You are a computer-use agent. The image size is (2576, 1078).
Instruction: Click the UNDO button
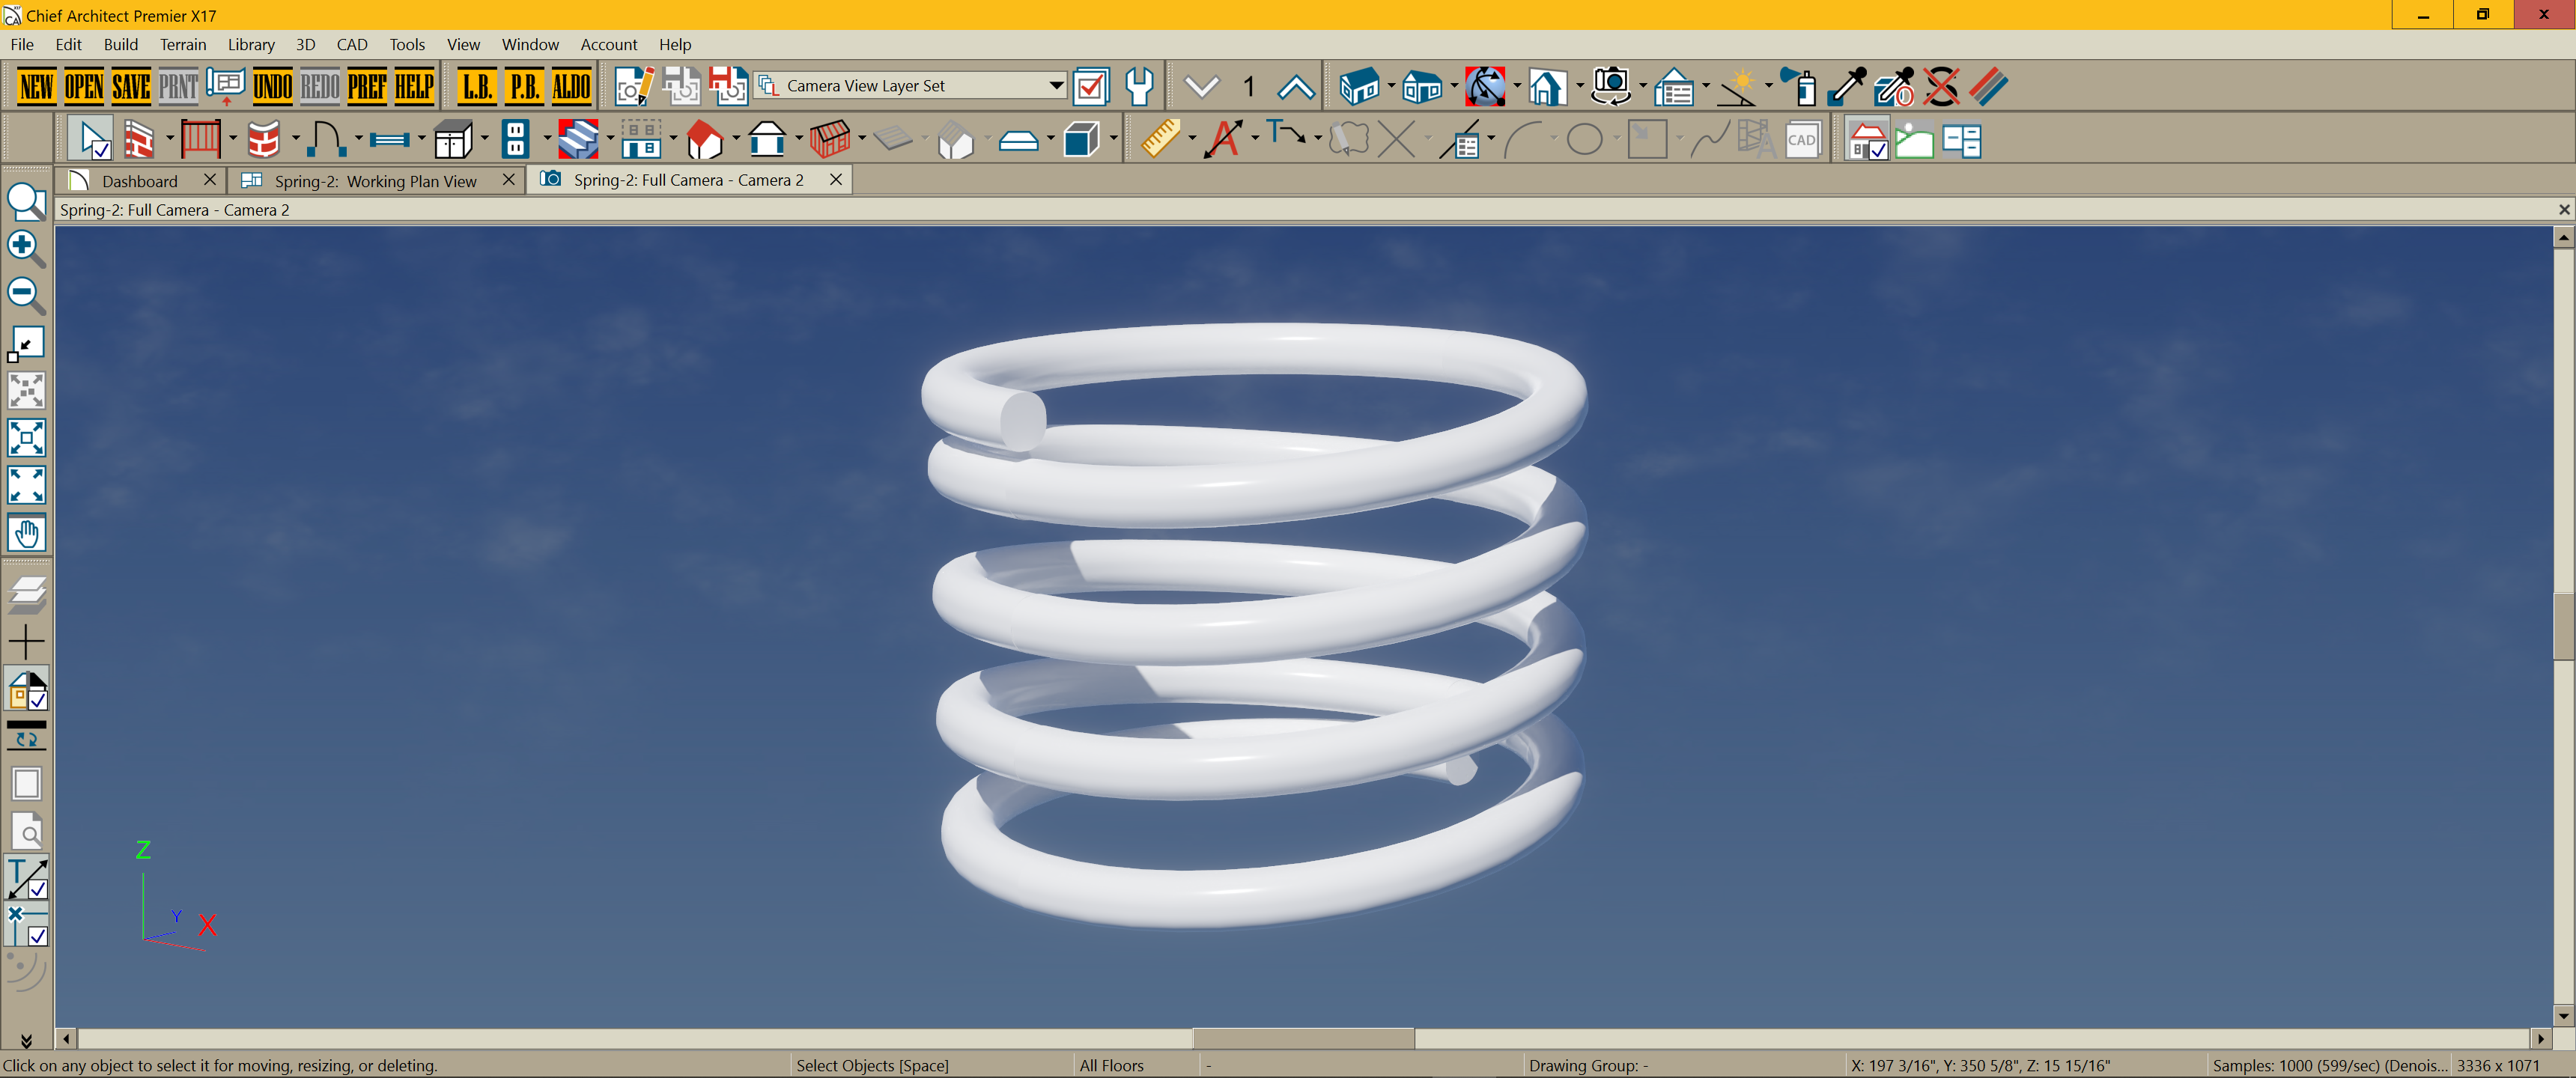point(272,87)
